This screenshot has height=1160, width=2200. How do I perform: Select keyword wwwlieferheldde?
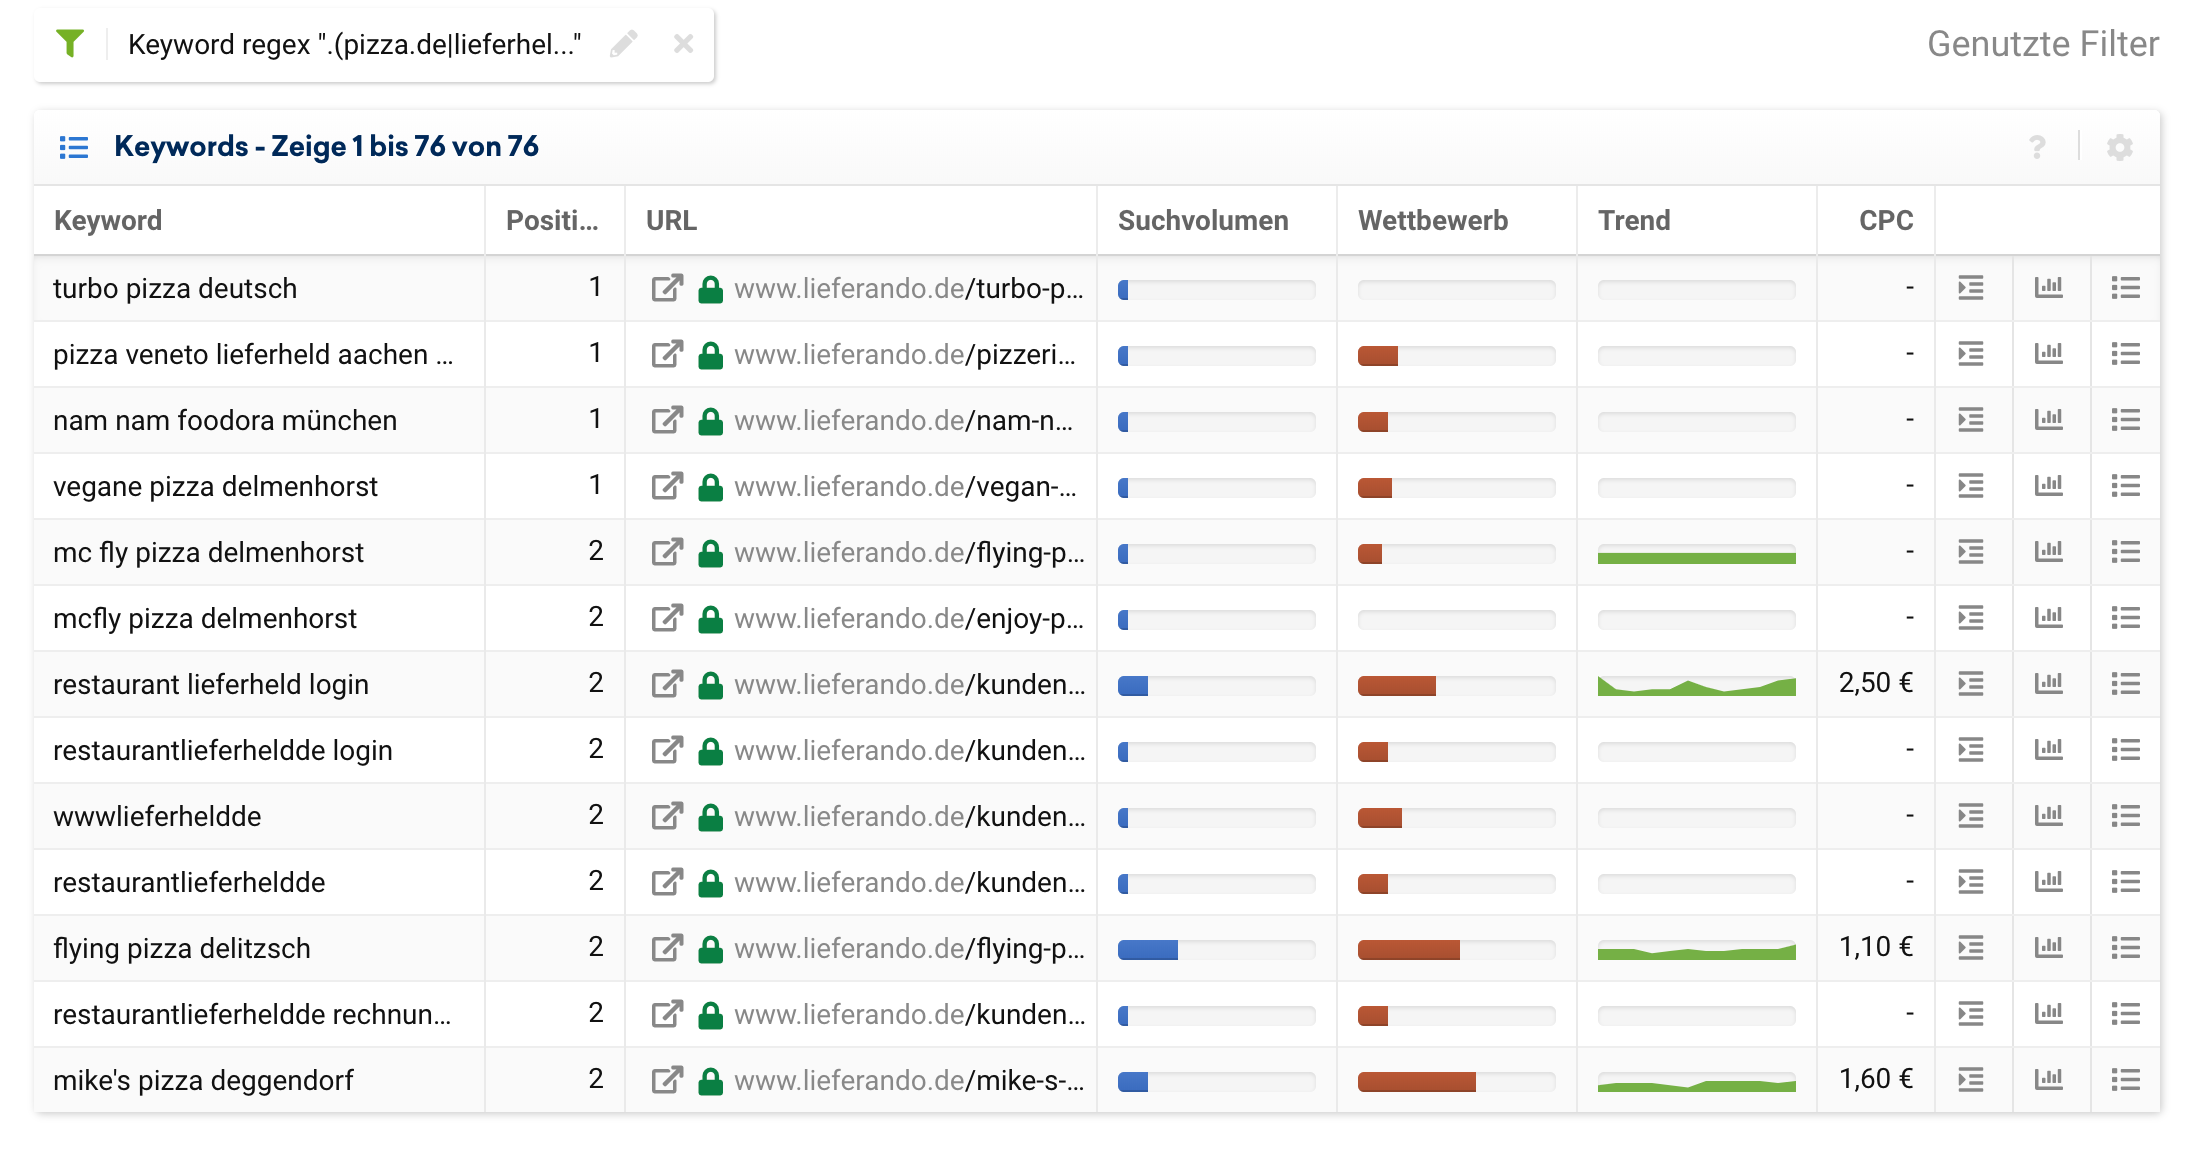(157, 816)
